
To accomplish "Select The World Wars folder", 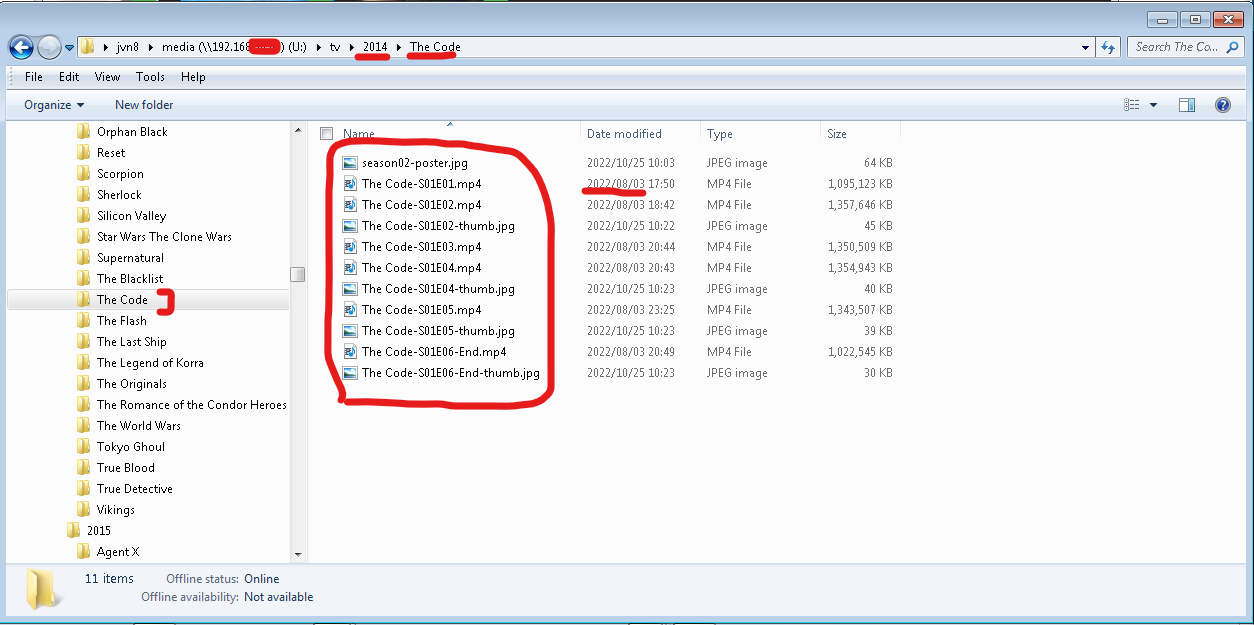I will [x=138, y=426].
